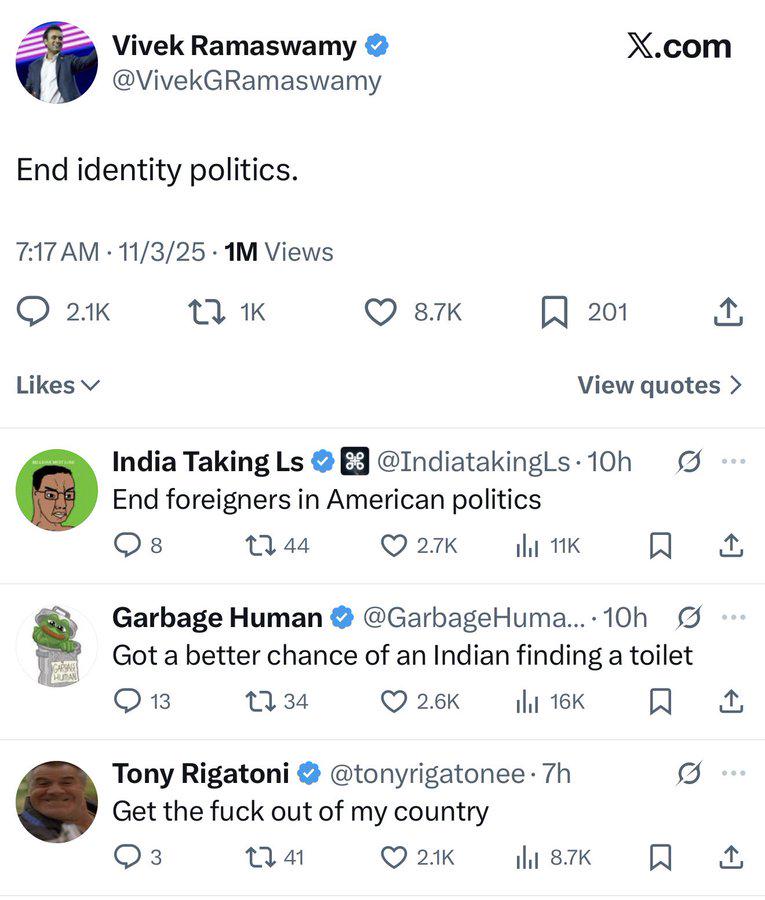Open more options on India Taking Ls reply
The width and height of the screenshot is (765, 900).
tap(733, 461)
